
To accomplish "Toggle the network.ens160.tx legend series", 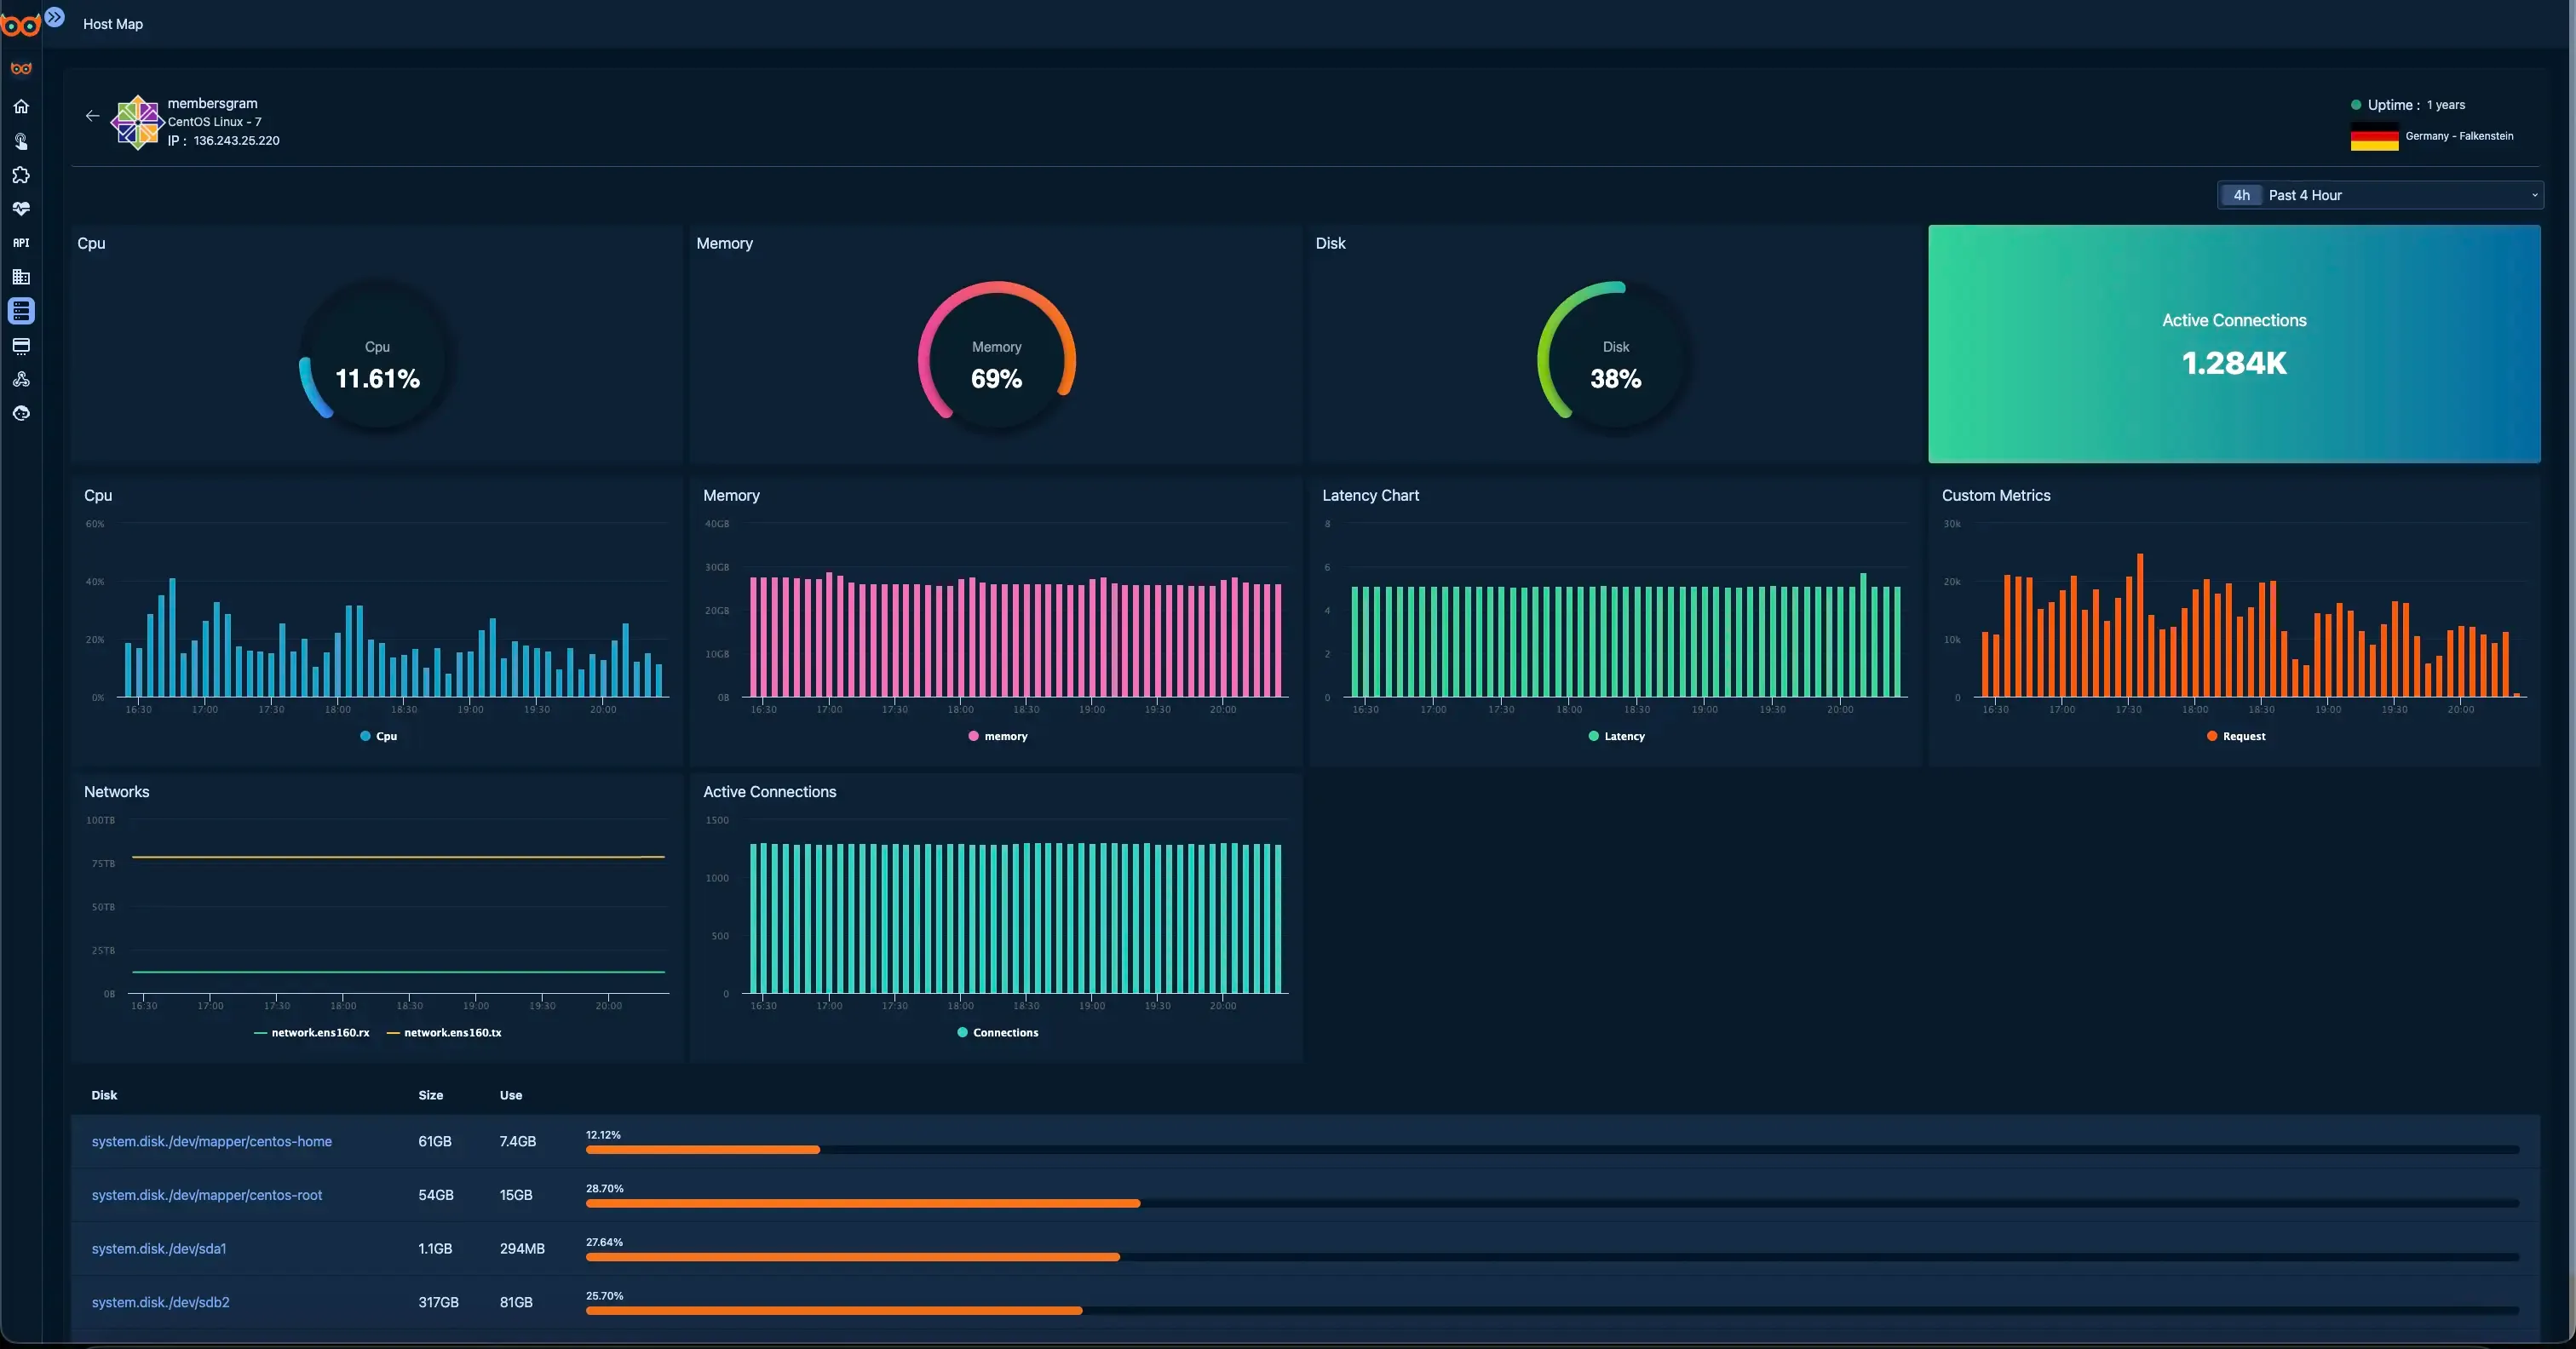I will pyautogui.click(x=444, y=1033).
